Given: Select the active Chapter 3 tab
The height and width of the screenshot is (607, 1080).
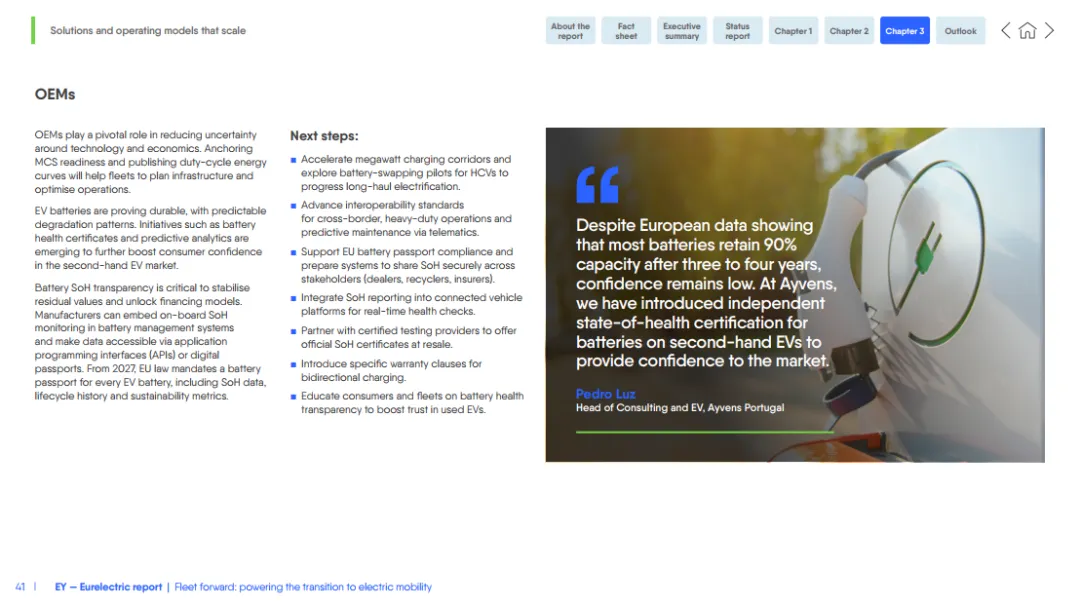Looking at the screenshot, I should point(904,31).
